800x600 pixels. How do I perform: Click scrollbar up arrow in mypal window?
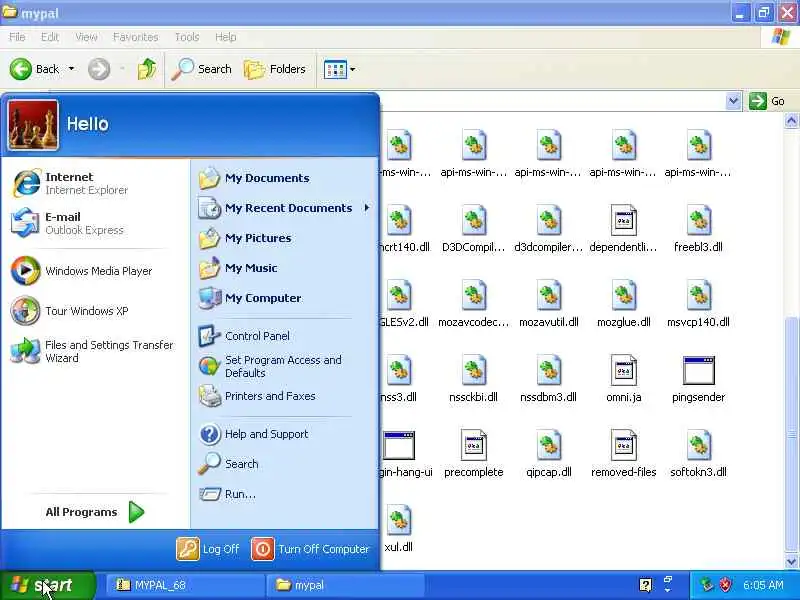[x=791, y=121]
